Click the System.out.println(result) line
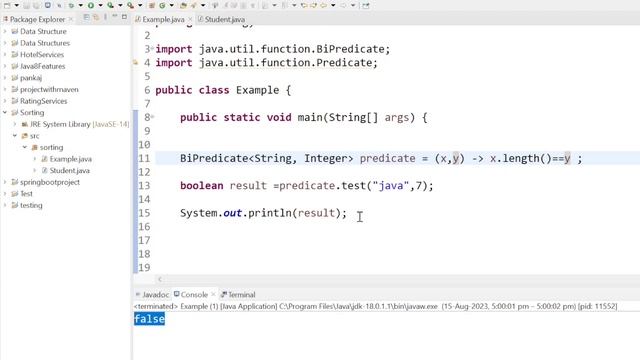The height and width of the screenshot is (360, 640). click(263, 213)
